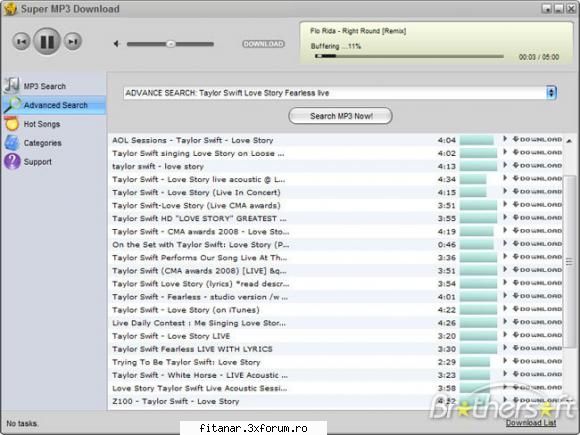Play preview of 'CMA awards 2008 - Love Sto...'

coord(505,230)
